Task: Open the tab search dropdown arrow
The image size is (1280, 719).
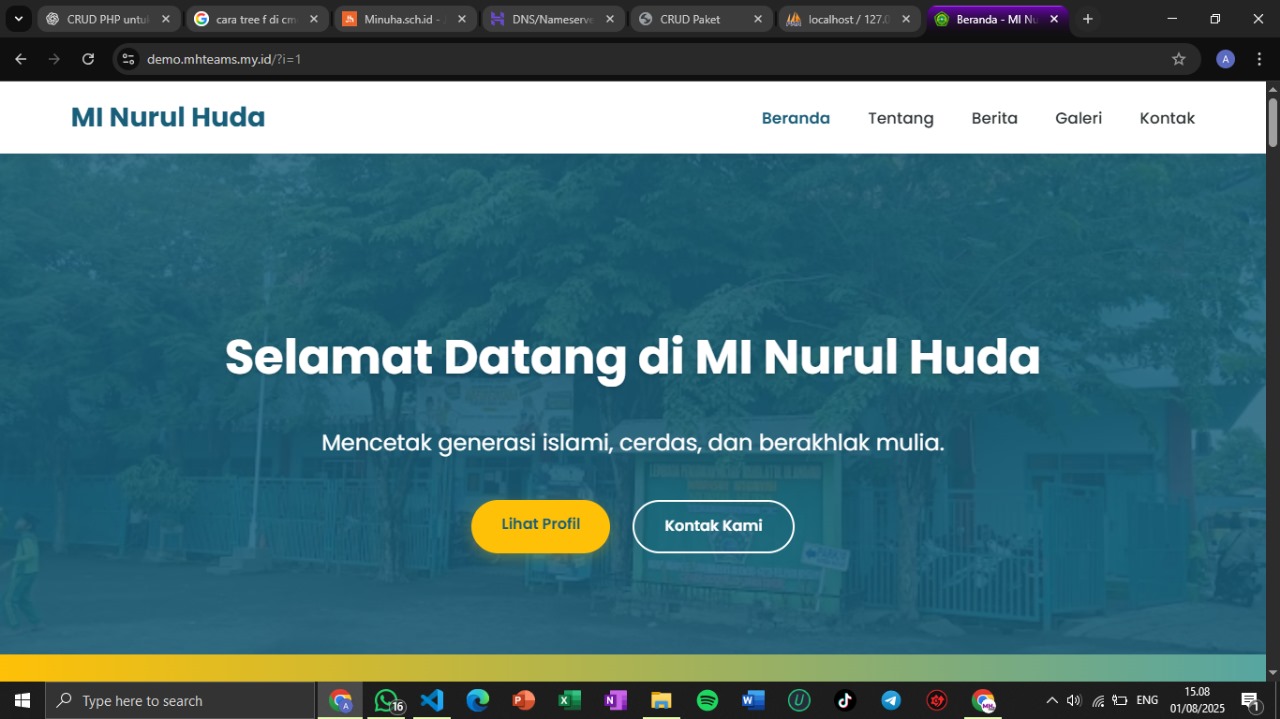Action: tap(17, 17)
